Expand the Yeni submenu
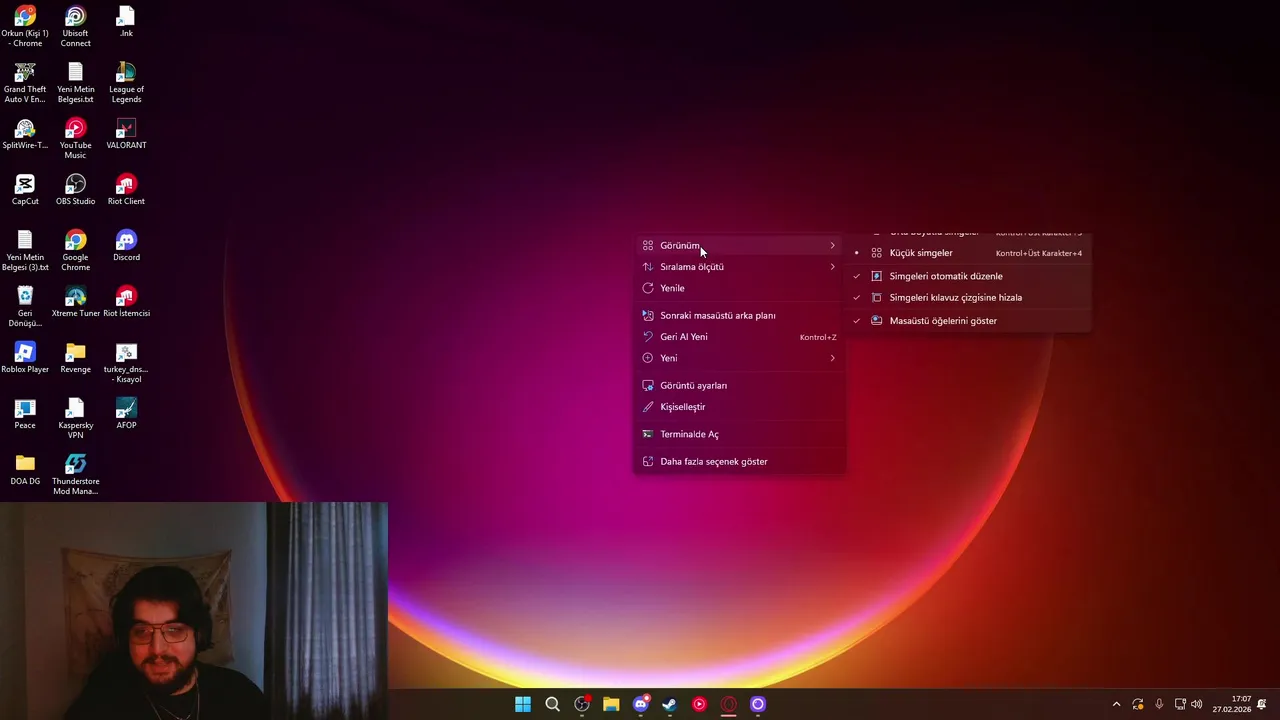 pos(740,358)
